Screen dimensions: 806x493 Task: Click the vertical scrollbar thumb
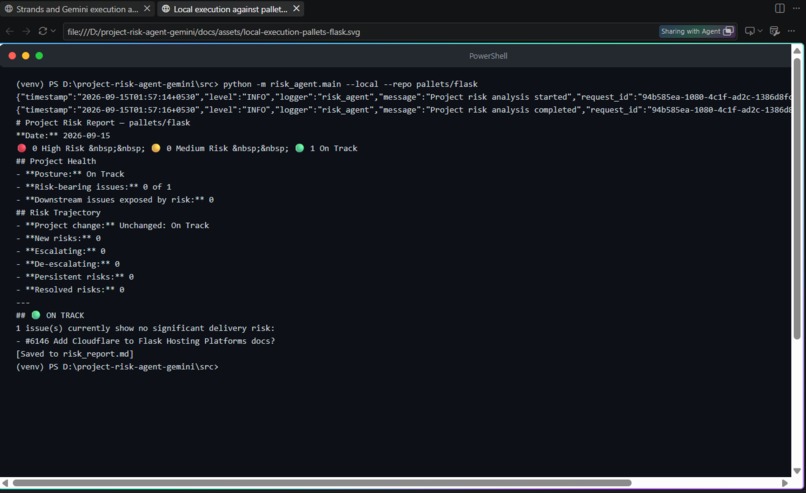pos(797,198)
